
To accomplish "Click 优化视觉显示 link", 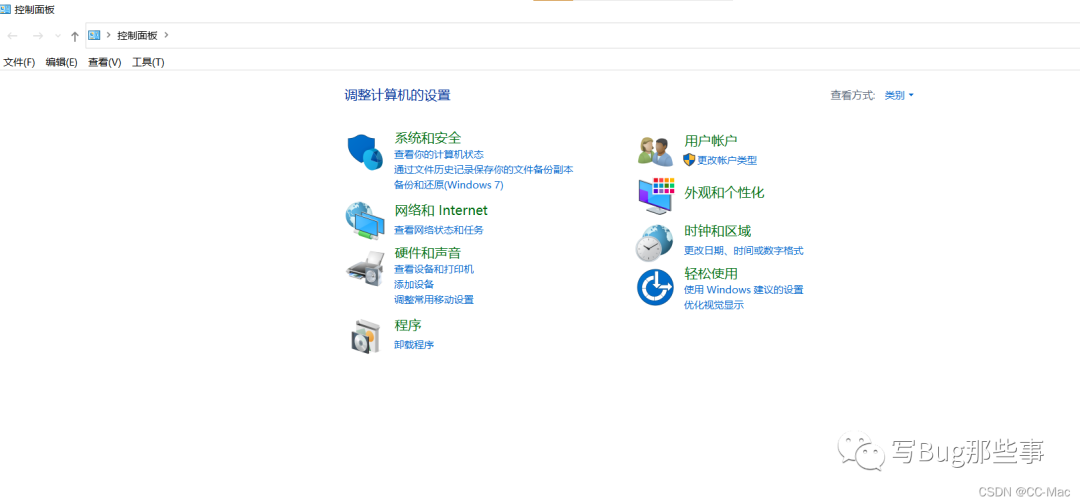I will (714, 305).
